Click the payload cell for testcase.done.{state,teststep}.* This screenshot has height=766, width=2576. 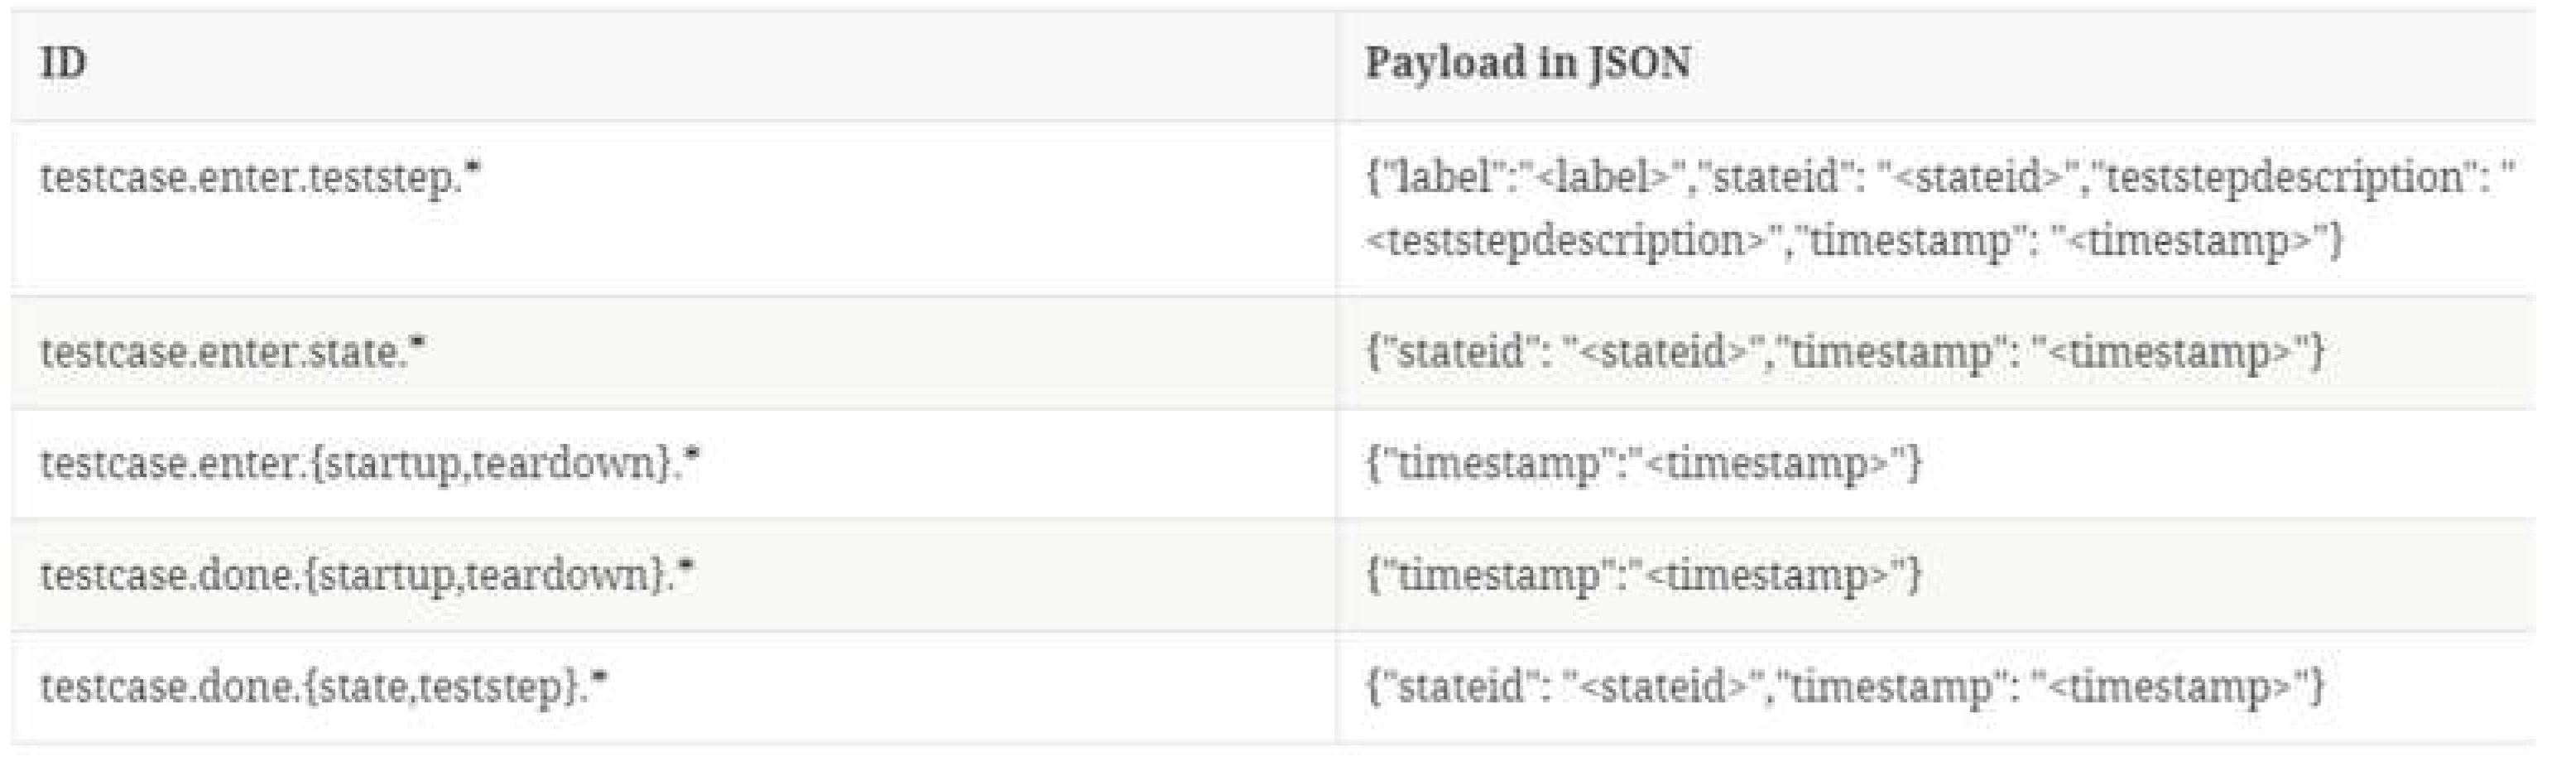(1845, 687)
